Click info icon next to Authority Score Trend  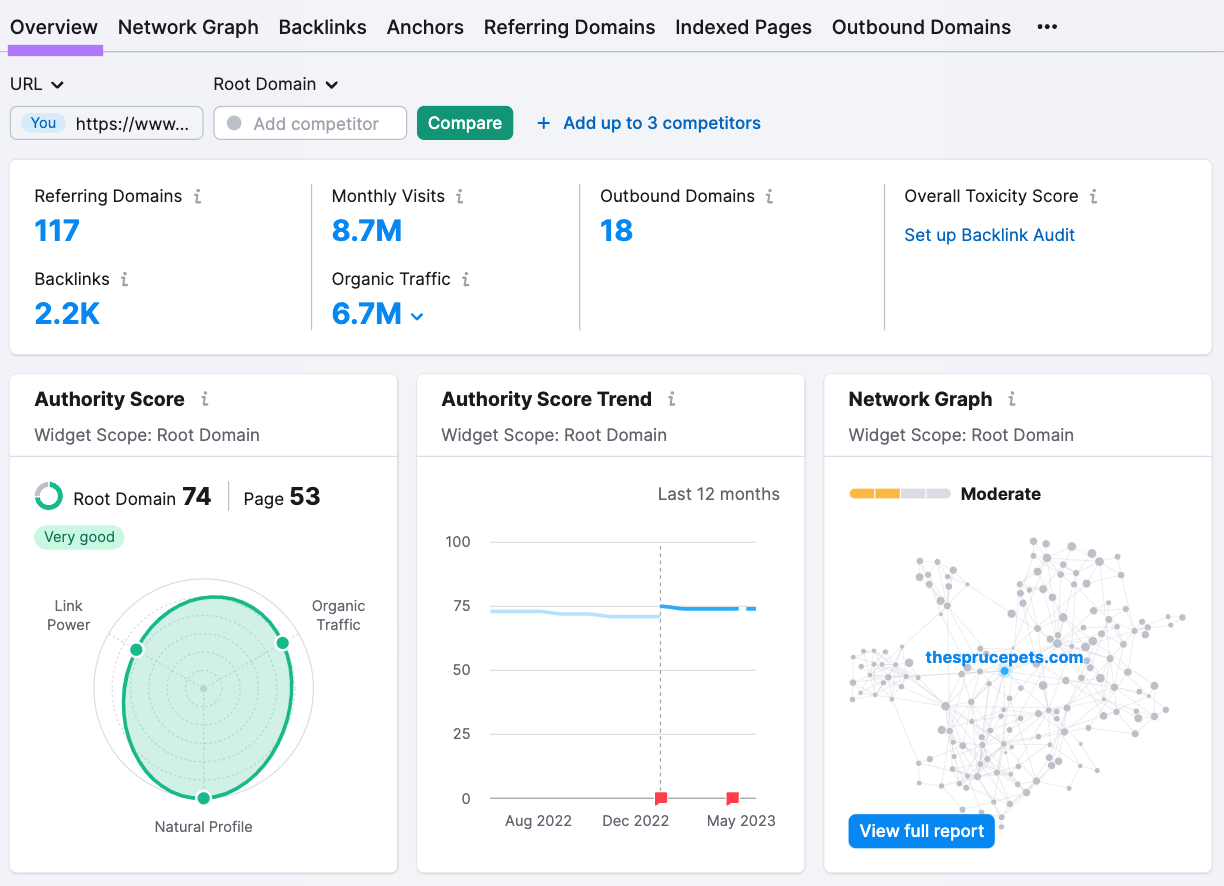click(x=671, y=399)
